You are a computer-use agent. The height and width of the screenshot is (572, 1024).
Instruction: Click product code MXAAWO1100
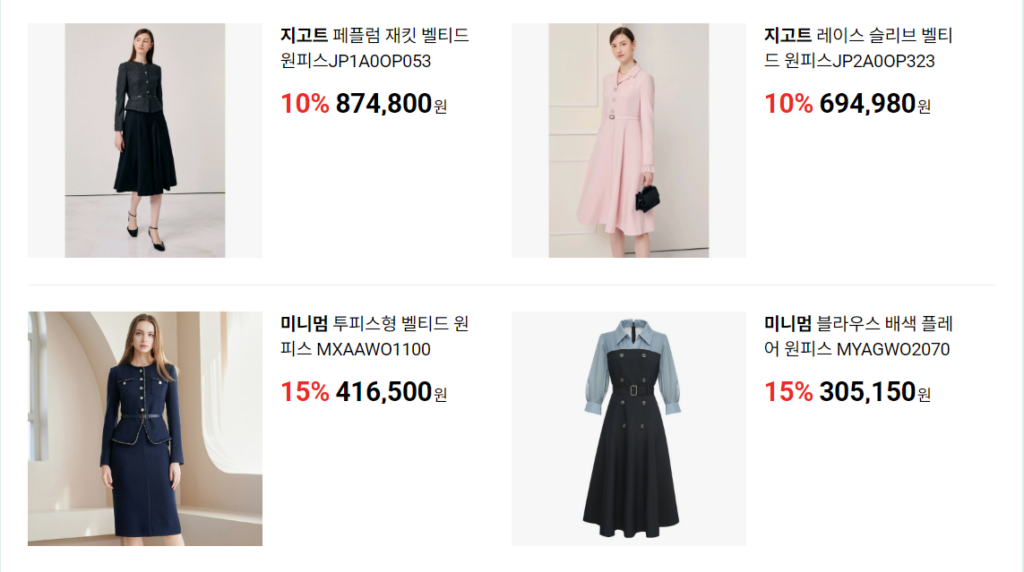pos(374,349)
